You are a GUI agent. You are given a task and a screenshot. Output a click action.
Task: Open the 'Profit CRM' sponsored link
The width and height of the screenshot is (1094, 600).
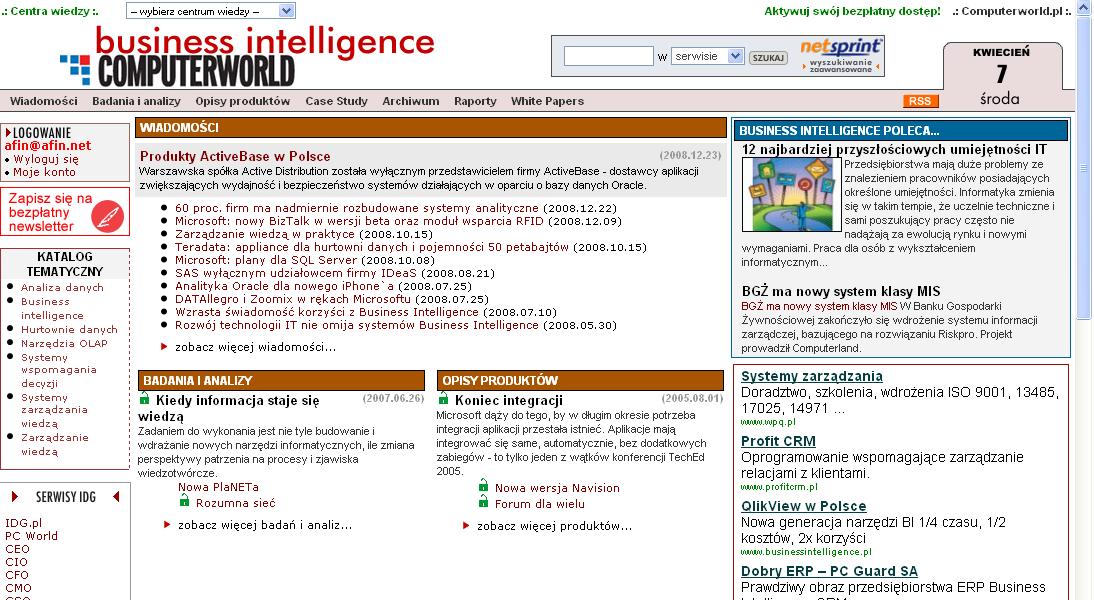(778, 441)
